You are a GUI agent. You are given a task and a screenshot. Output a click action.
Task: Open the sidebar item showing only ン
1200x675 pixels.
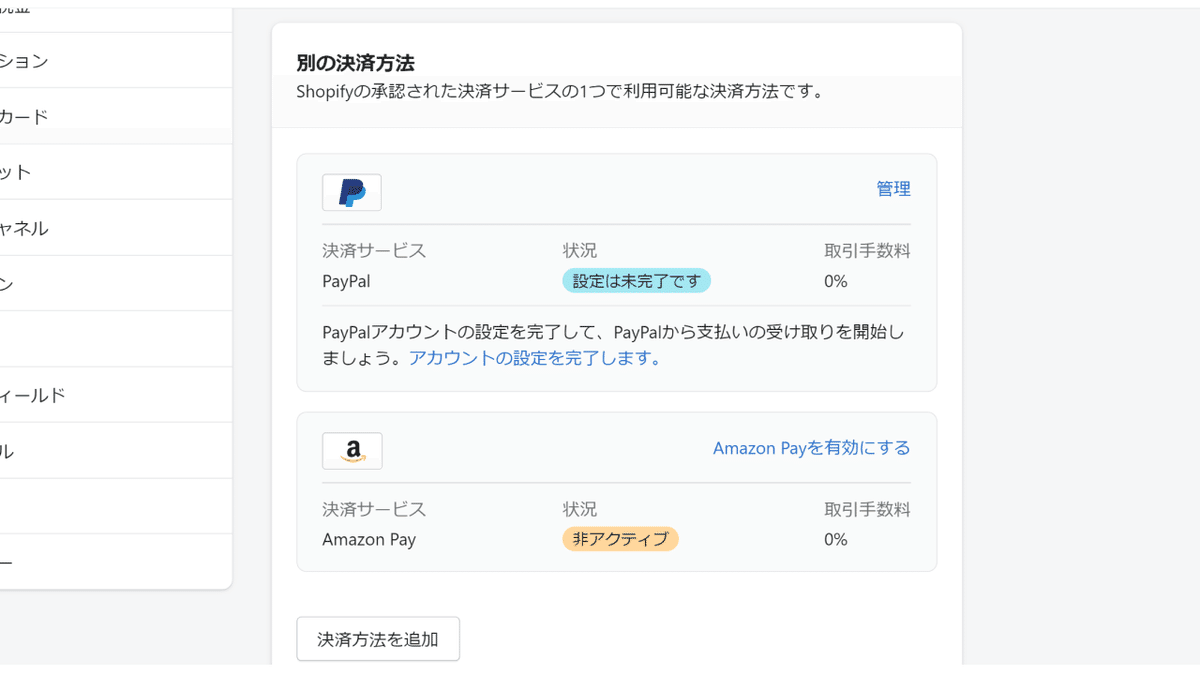pyautogui.click(x=8, y=284)
